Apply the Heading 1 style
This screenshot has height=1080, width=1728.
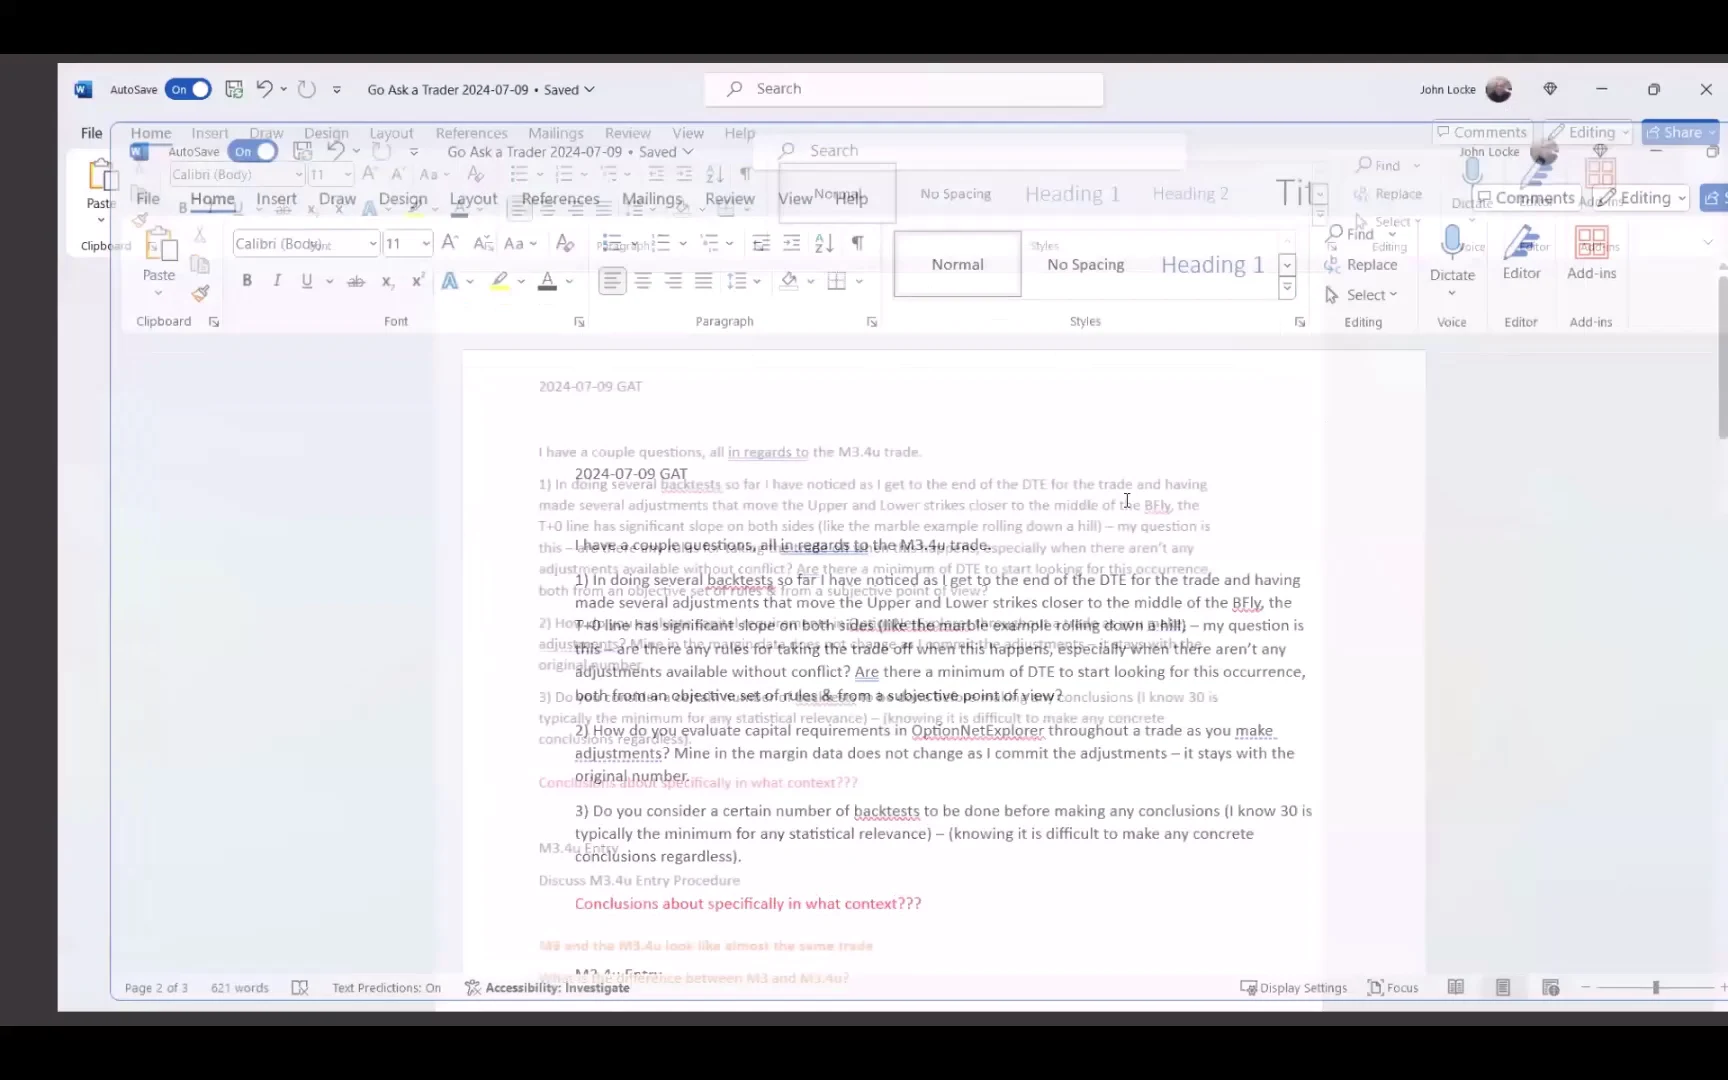click(1212, 264)
